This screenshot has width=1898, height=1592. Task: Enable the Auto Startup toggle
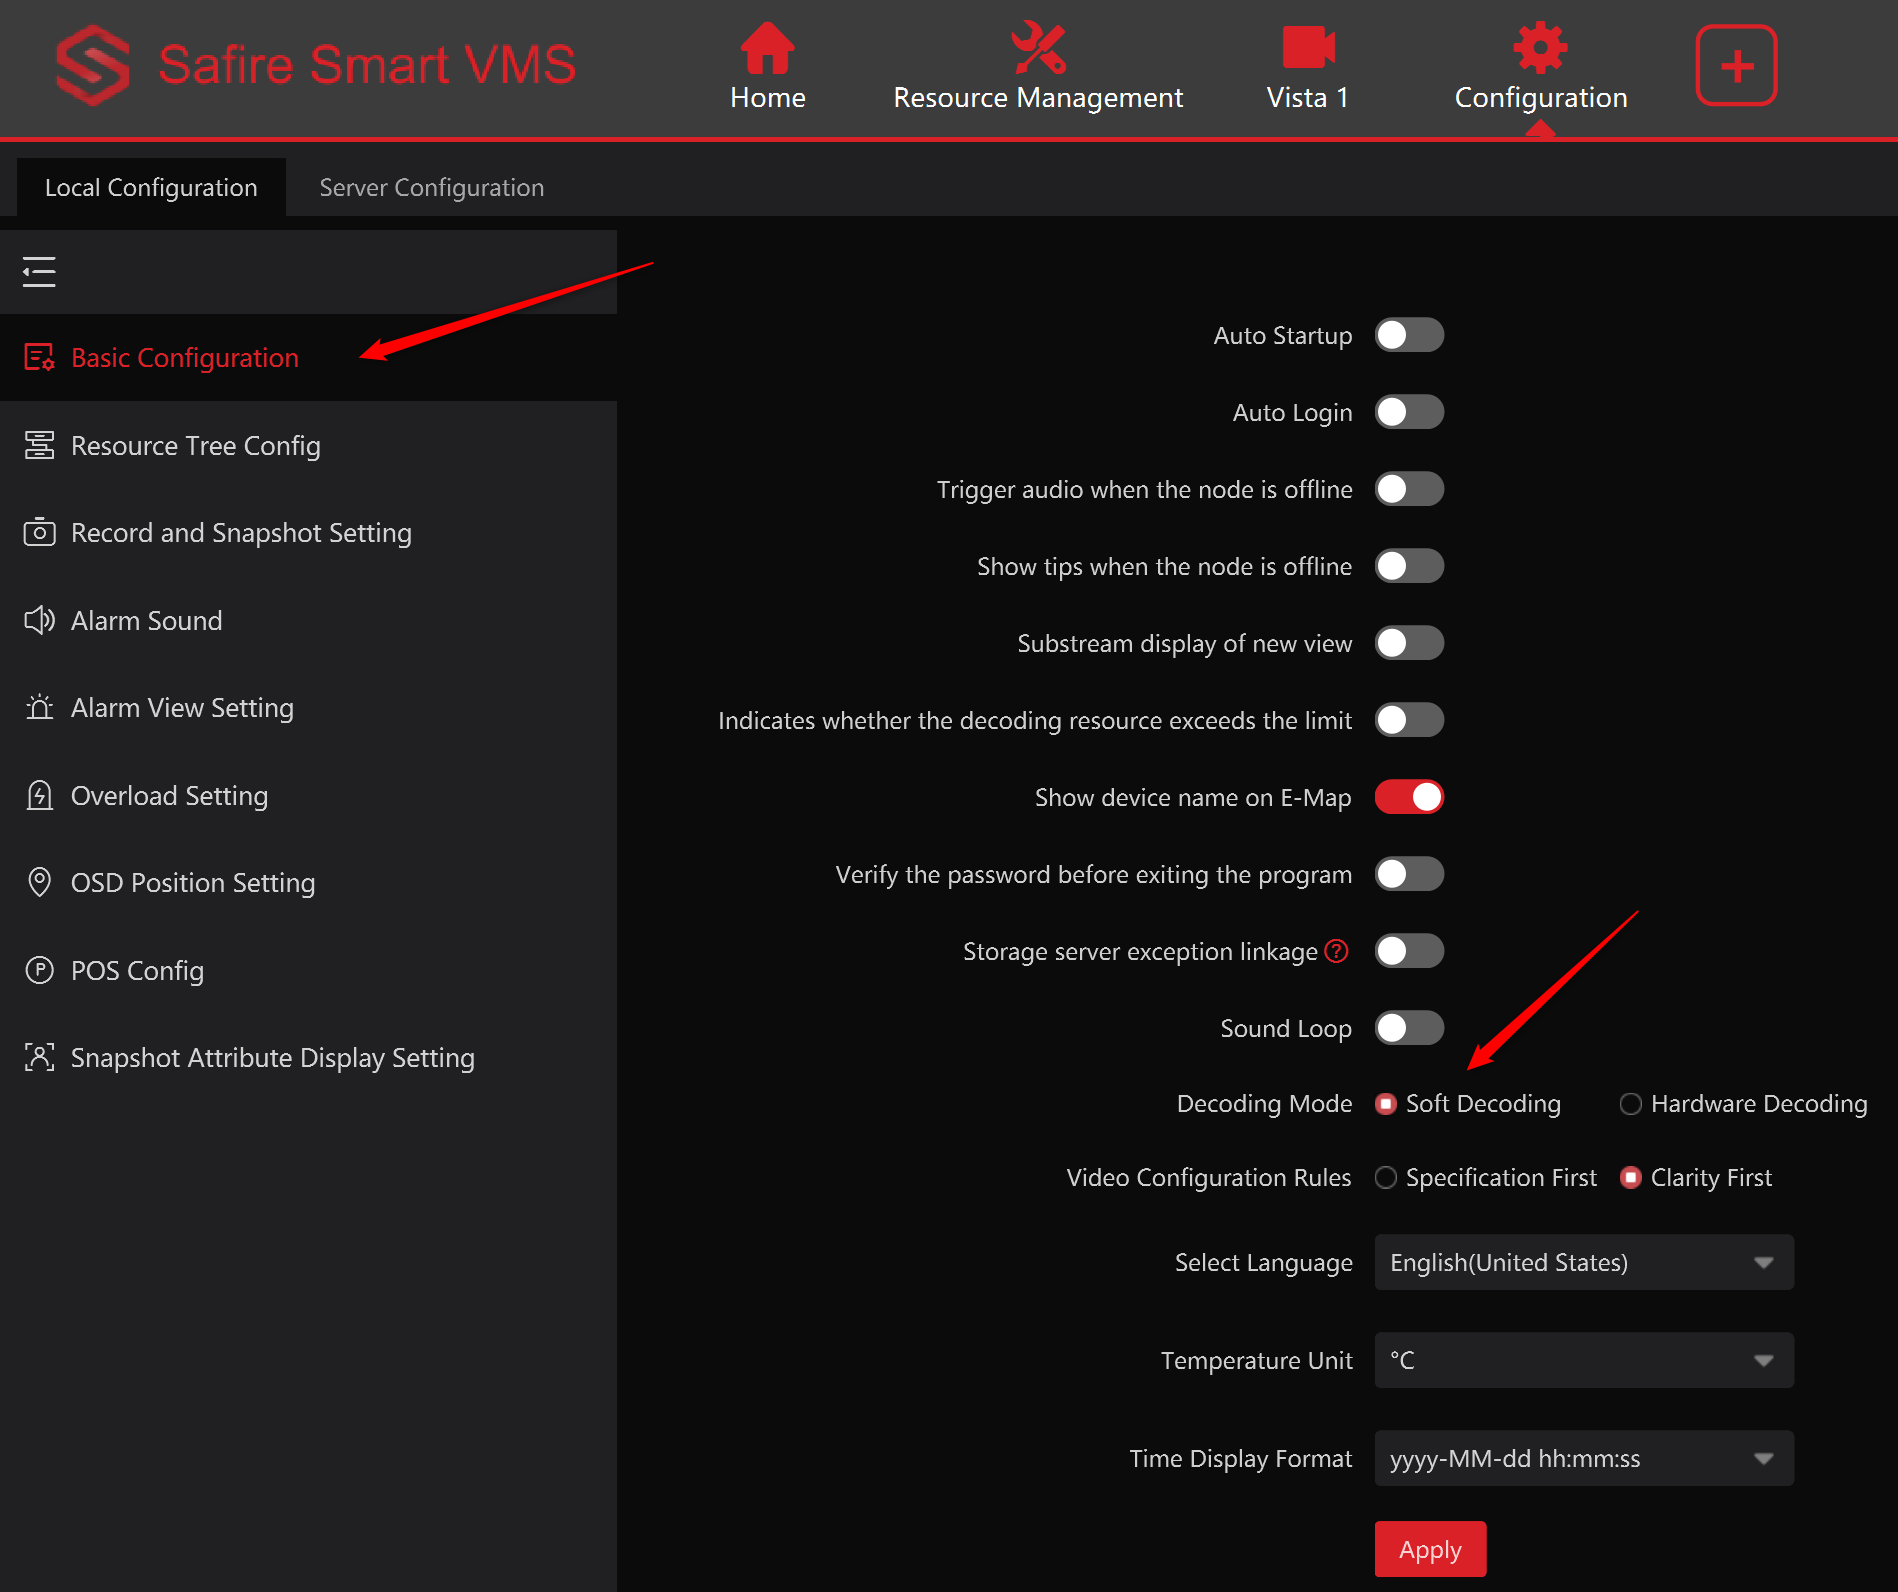[x=1409, y=335]
